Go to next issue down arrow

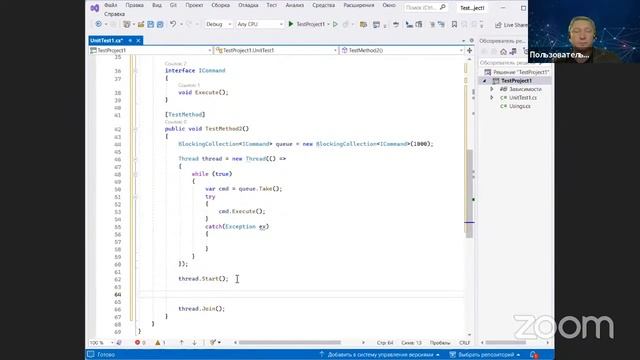pos(194,343)
